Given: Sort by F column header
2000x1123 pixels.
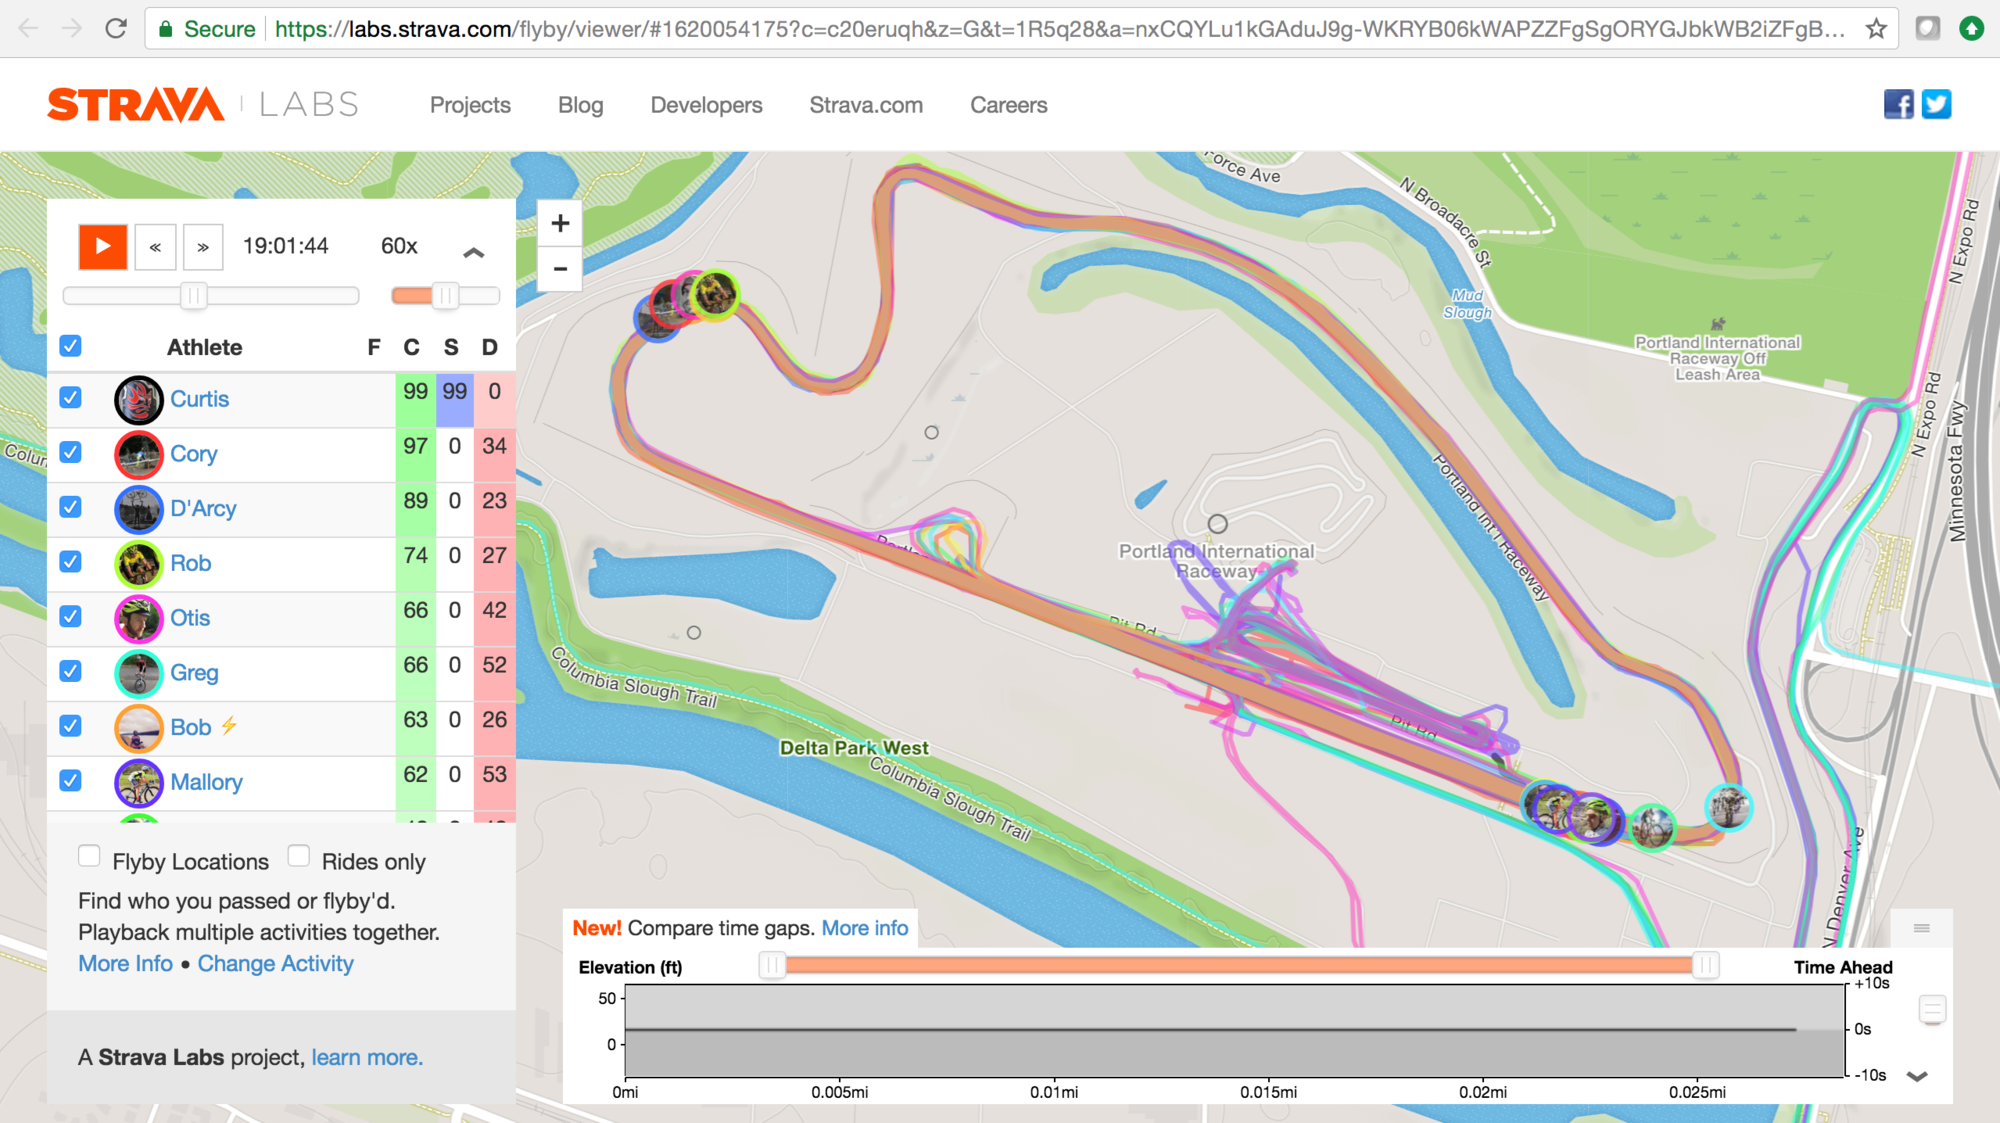Looking at the screenshot, I should 374,347.
